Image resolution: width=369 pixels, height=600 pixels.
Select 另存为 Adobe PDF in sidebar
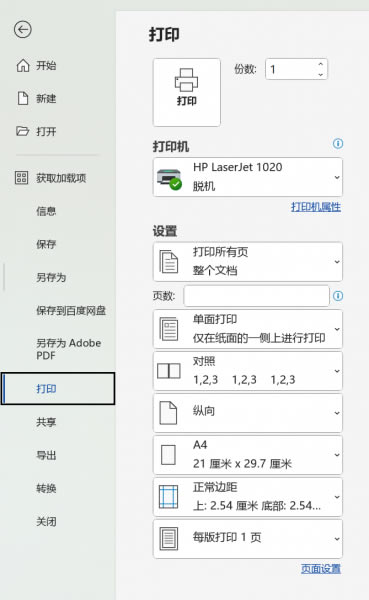tap(69, 349)
